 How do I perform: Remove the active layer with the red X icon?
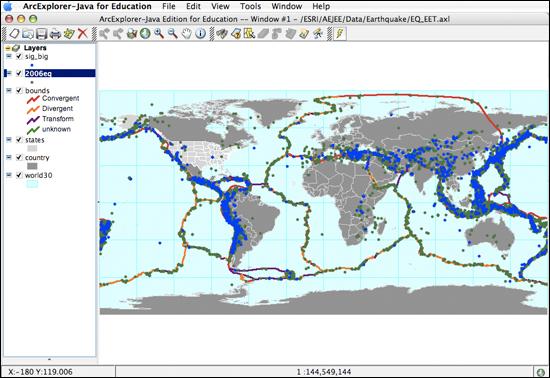coord(82,34)
